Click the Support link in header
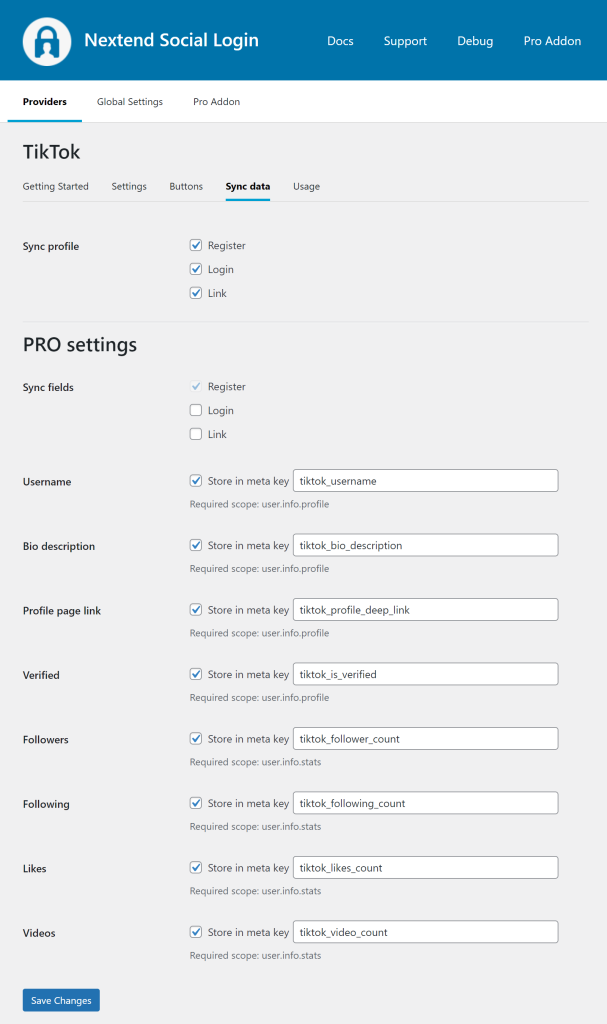 click(x=405, y=41)
